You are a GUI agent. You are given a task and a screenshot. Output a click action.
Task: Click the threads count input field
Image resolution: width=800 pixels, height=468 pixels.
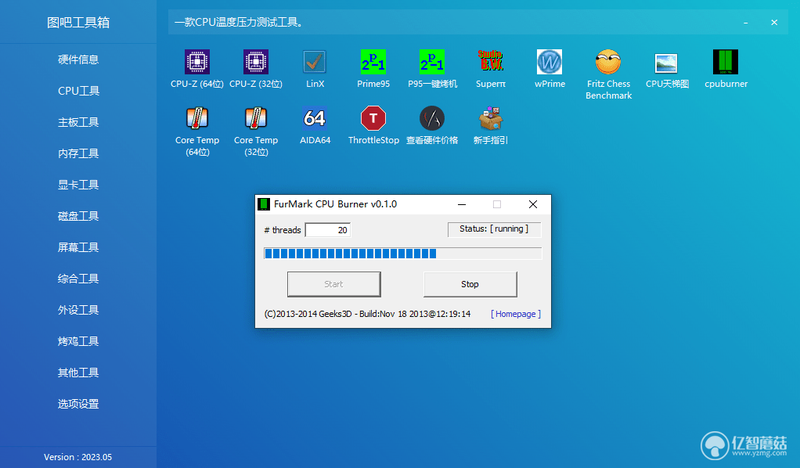click(x=328, y=230)
